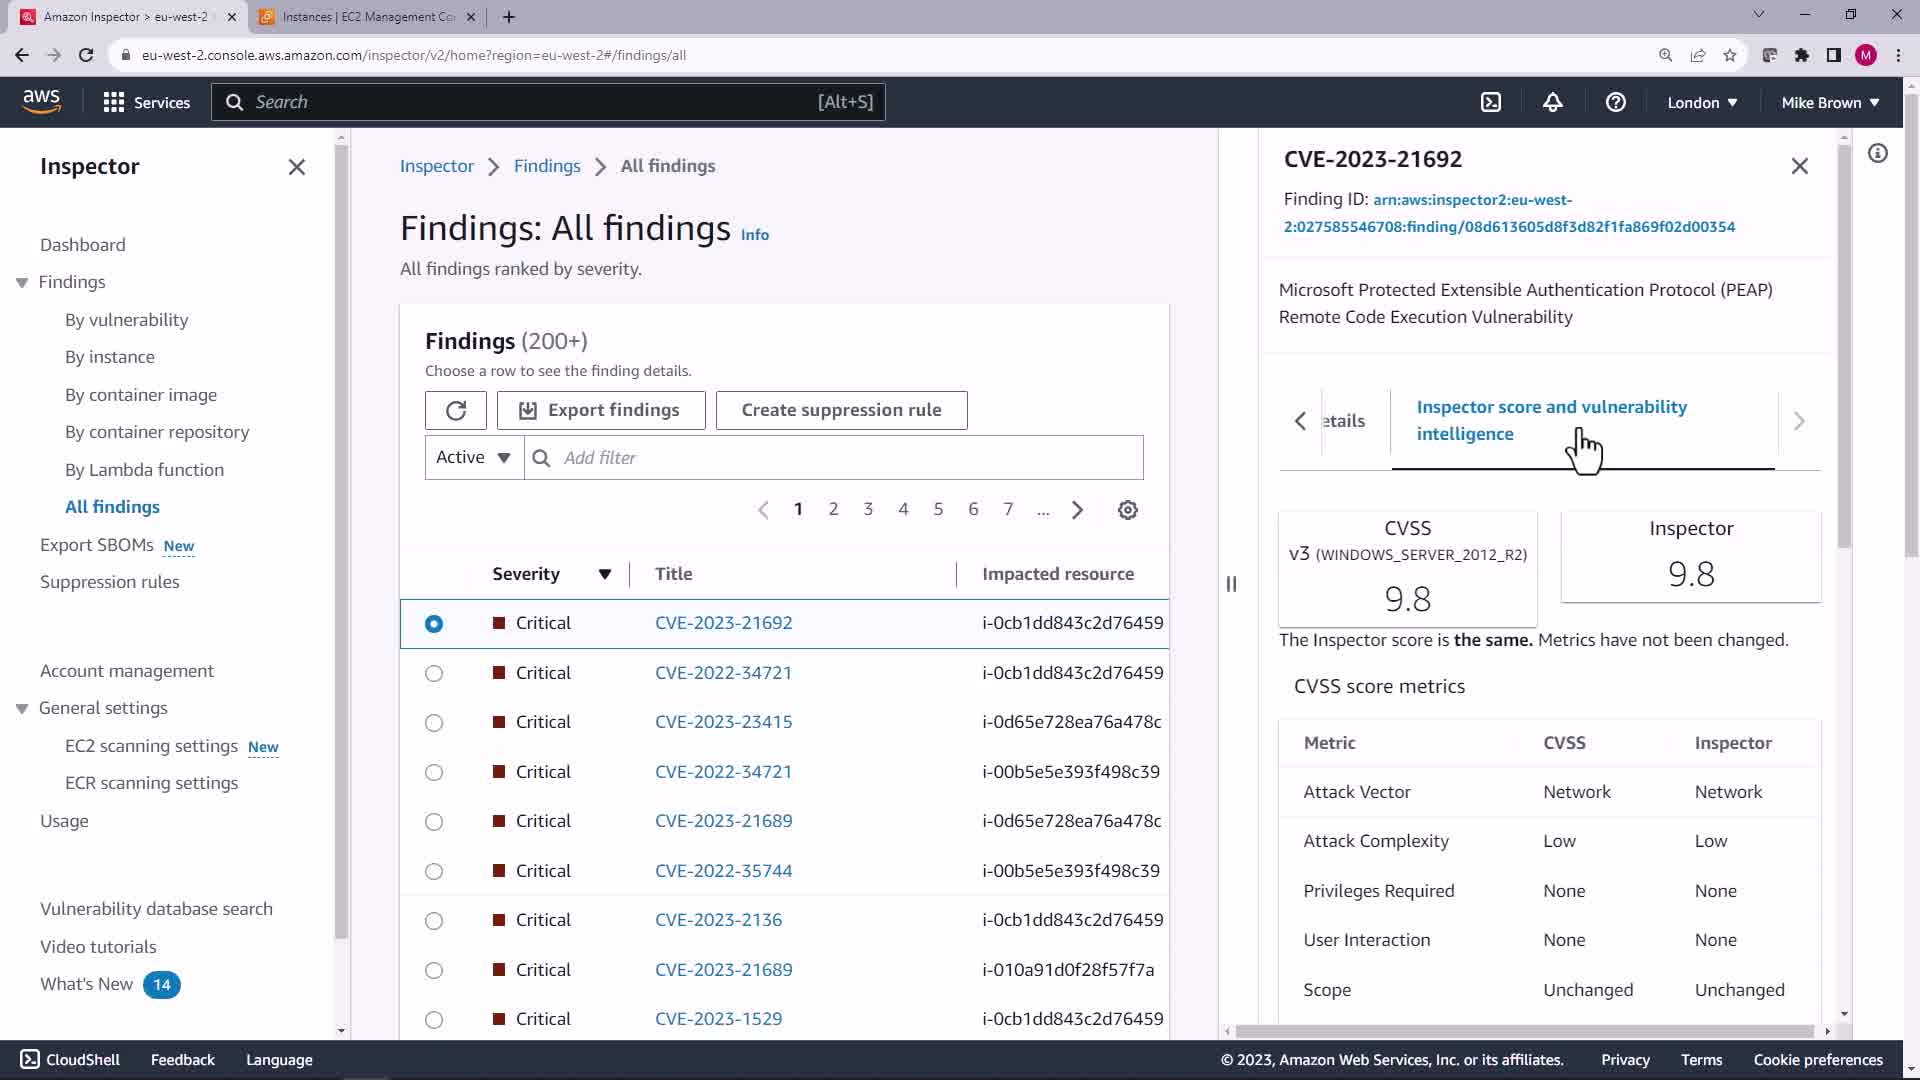Open the Services grid menu
Screen dimensions: 1920x1080
pos(114,102)
